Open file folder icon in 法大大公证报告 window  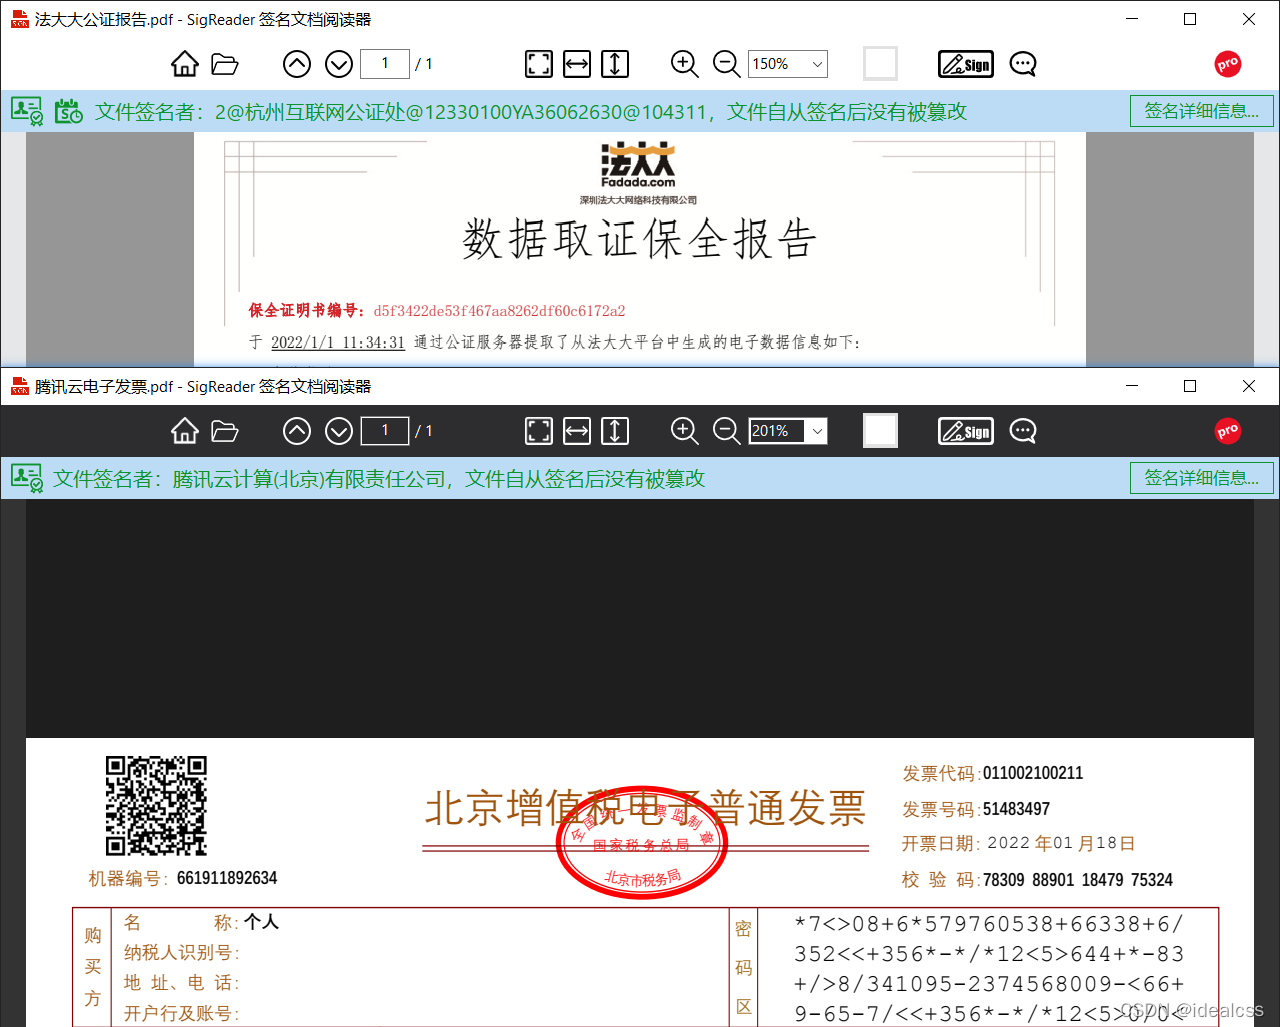[x=225, y=64]
